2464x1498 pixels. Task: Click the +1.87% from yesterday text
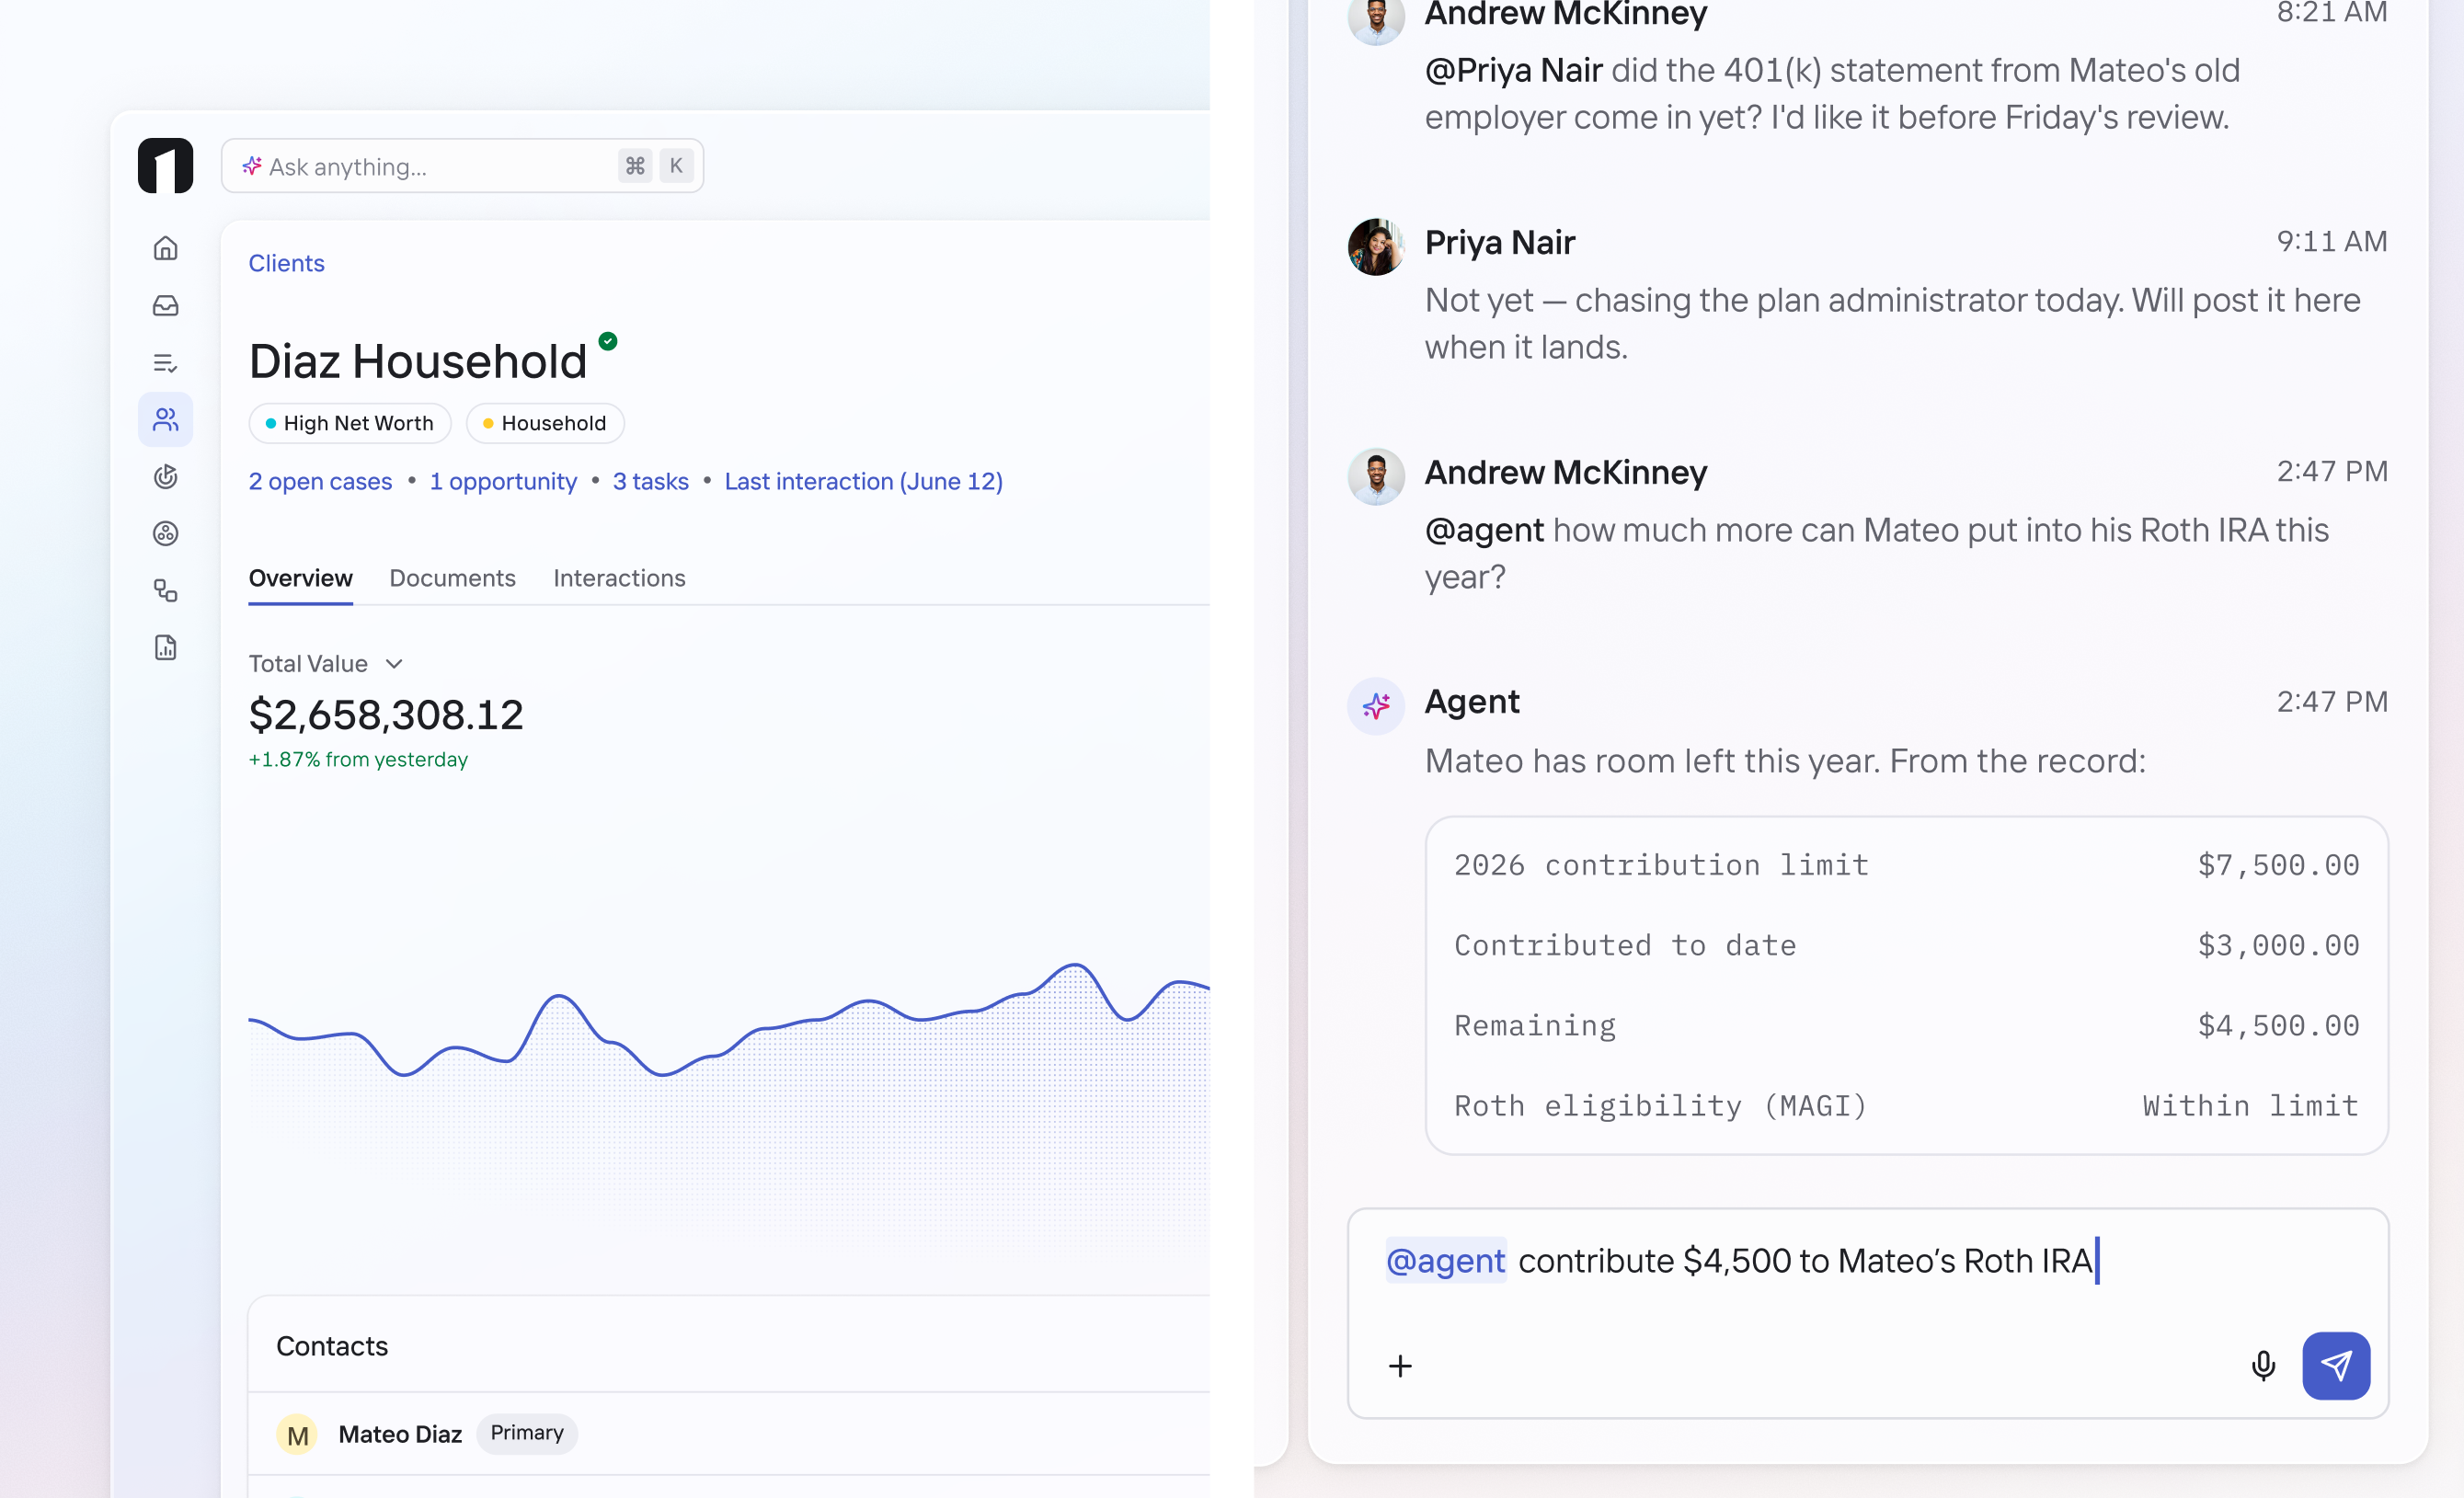[358, 760]
